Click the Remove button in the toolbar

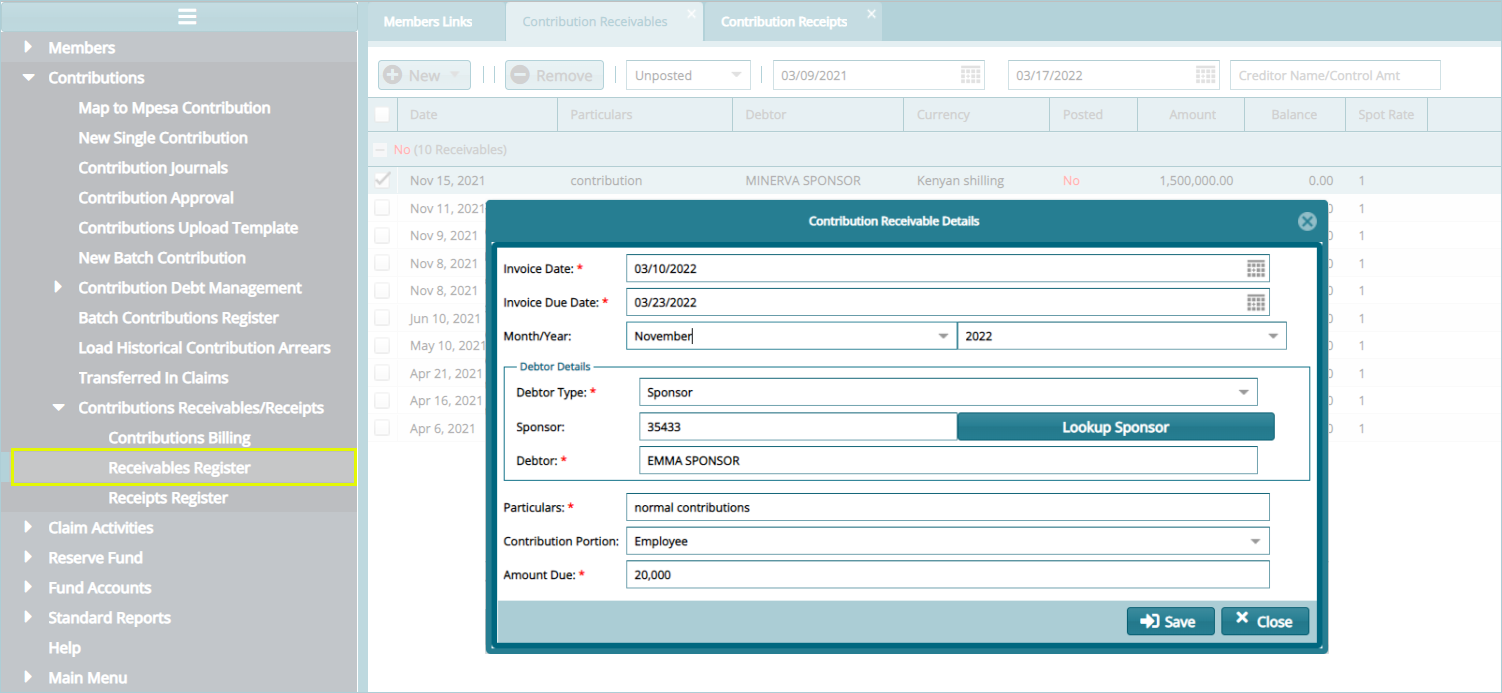554,75
